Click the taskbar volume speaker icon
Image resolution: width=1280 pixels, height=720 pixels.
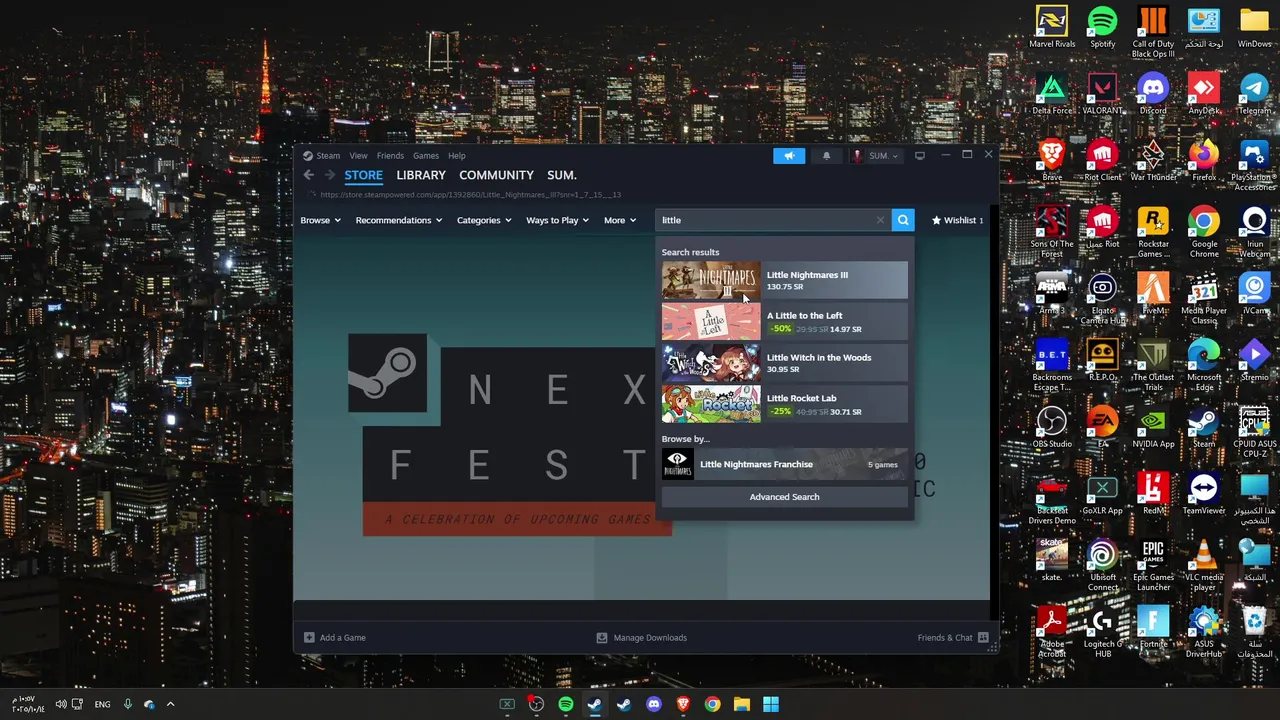[62, 704]
